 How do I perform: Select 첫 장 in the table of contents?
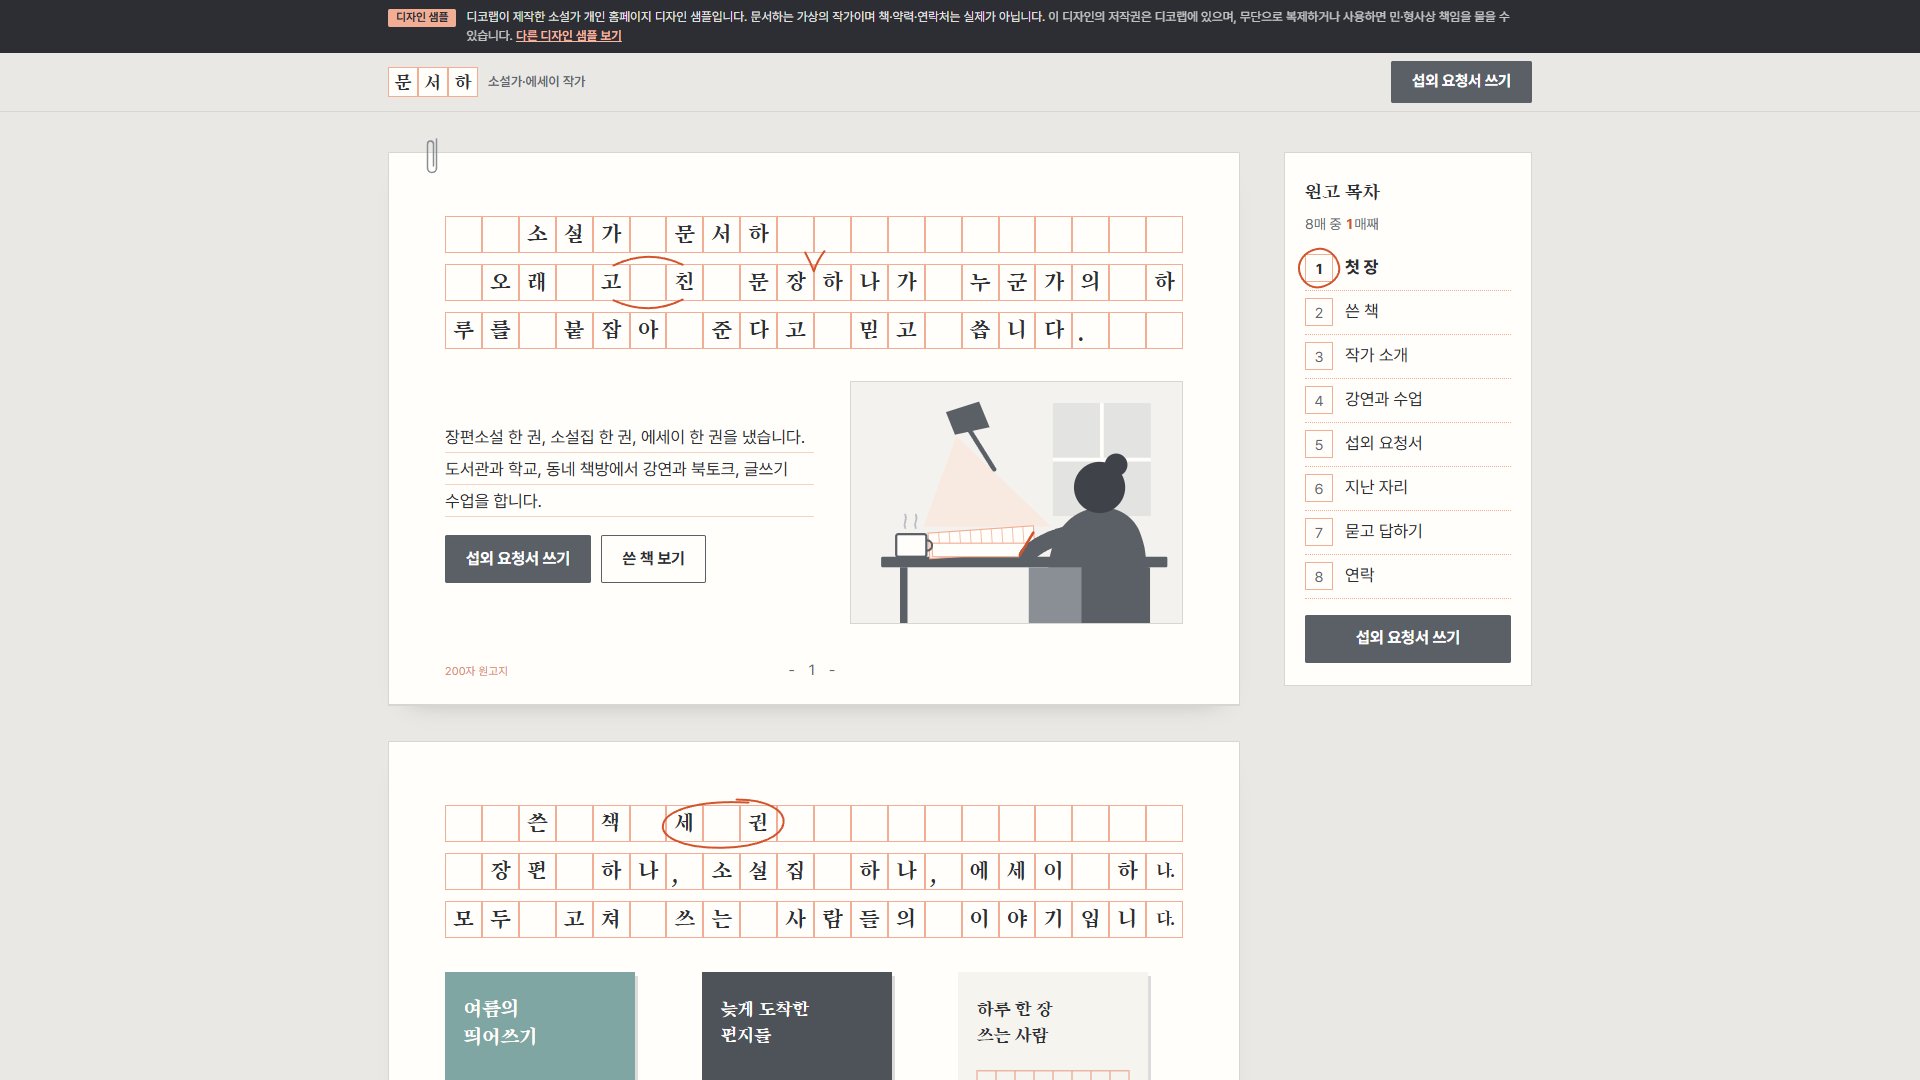[1408, 268]
